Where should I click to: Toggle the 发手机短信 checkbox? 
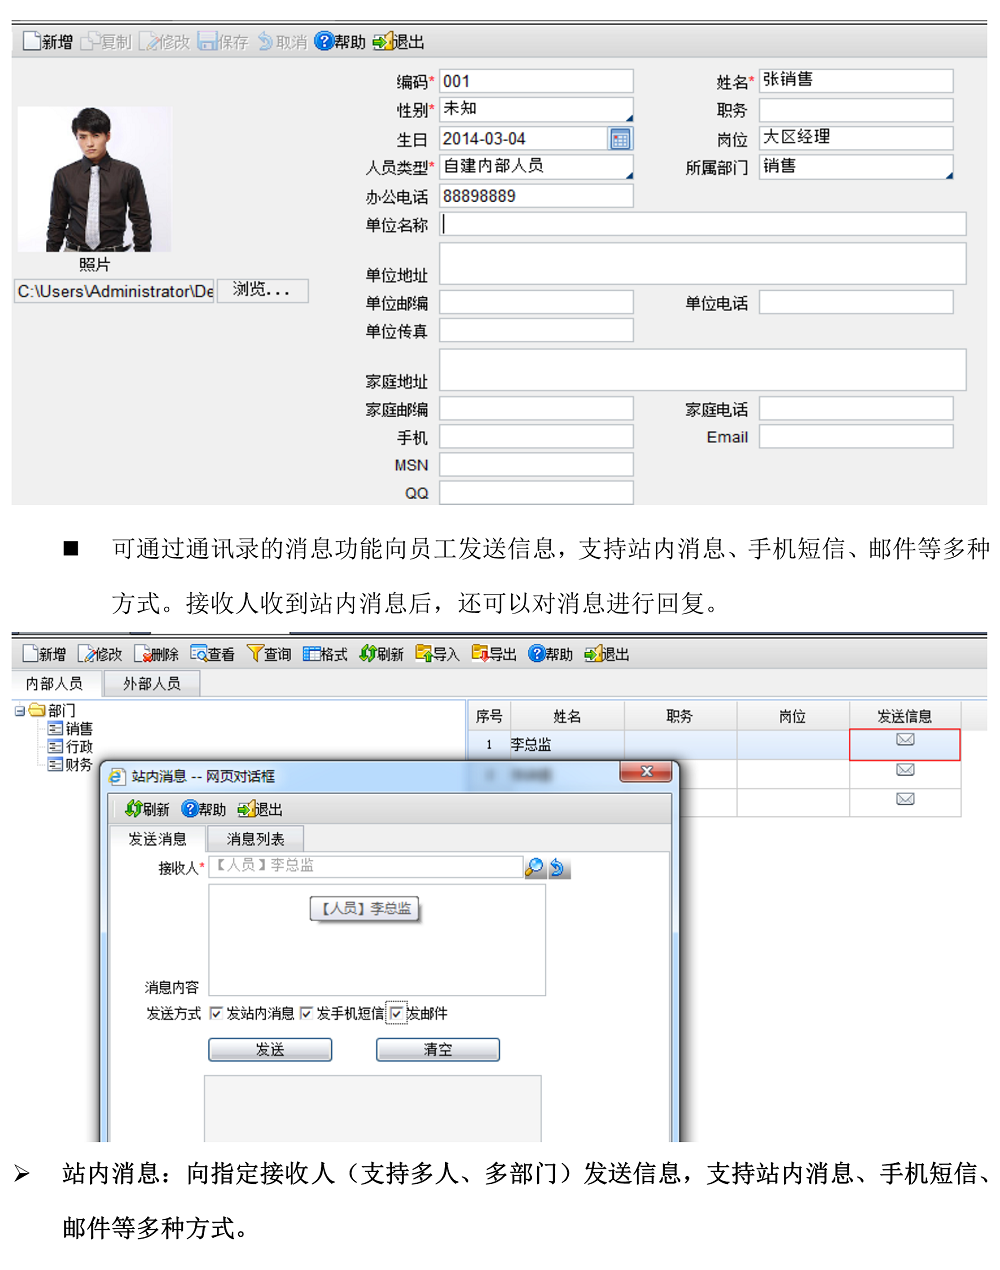click(x=306, y=1014)
